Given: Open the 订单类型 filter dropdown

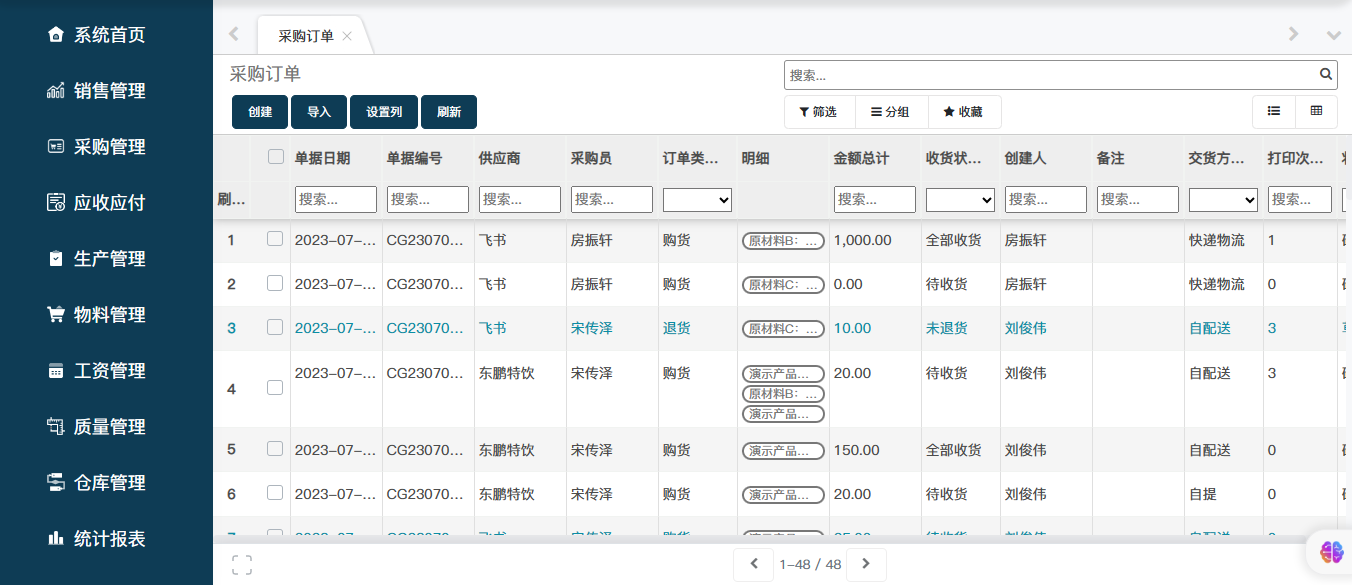Looking at the screenshot, I should [697, 200].
